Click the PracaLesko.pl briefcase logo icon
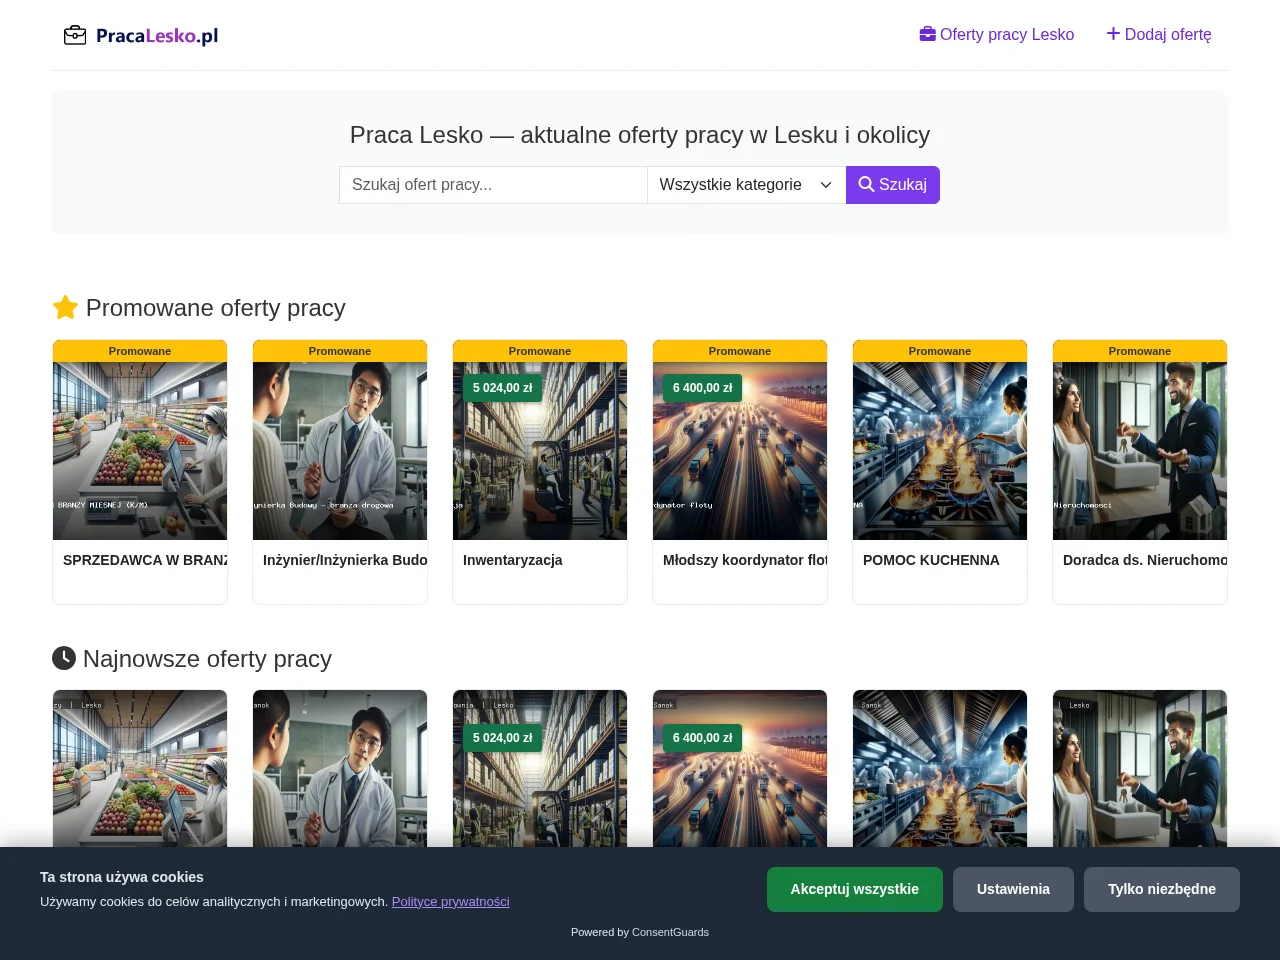Image resolution: width=1280 pixels, height=960 pixels. (75, 36)
